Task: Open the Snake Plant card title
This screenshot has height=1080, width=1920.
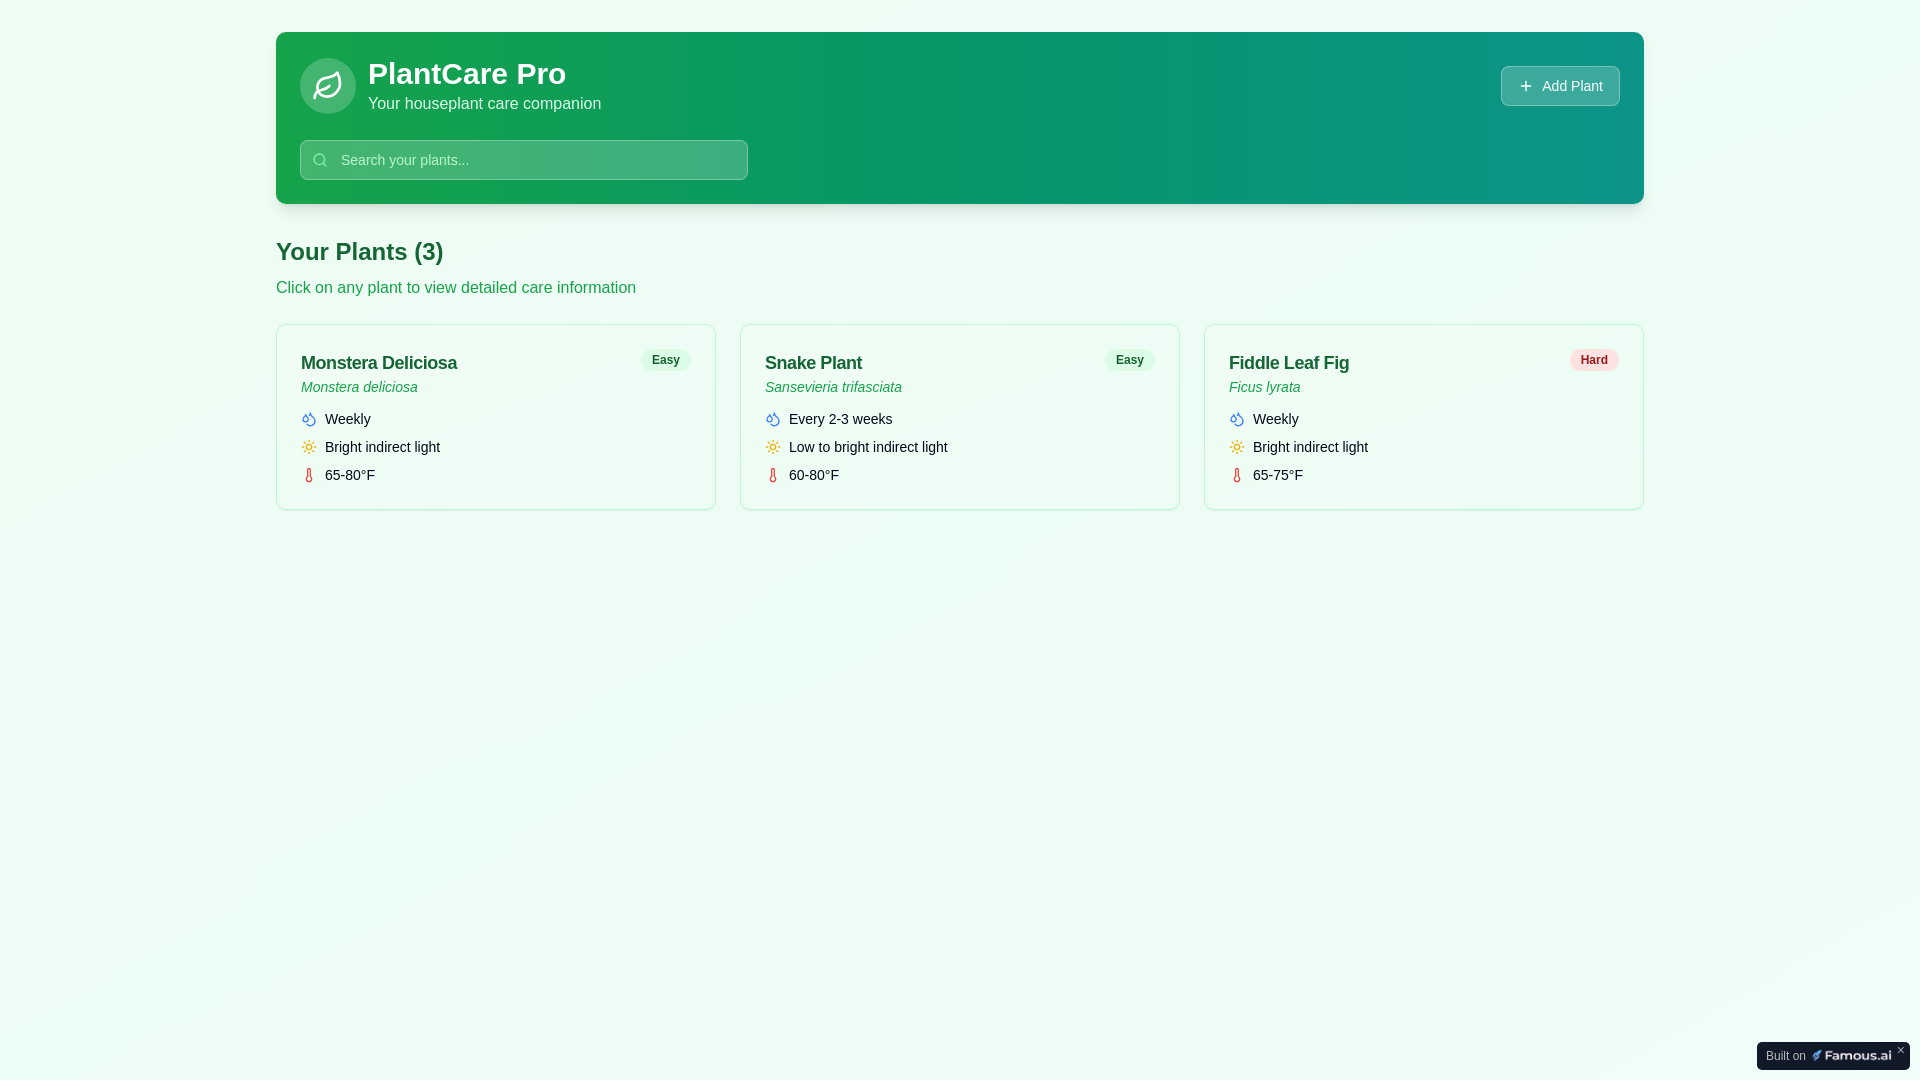Action: click(813, 363)
